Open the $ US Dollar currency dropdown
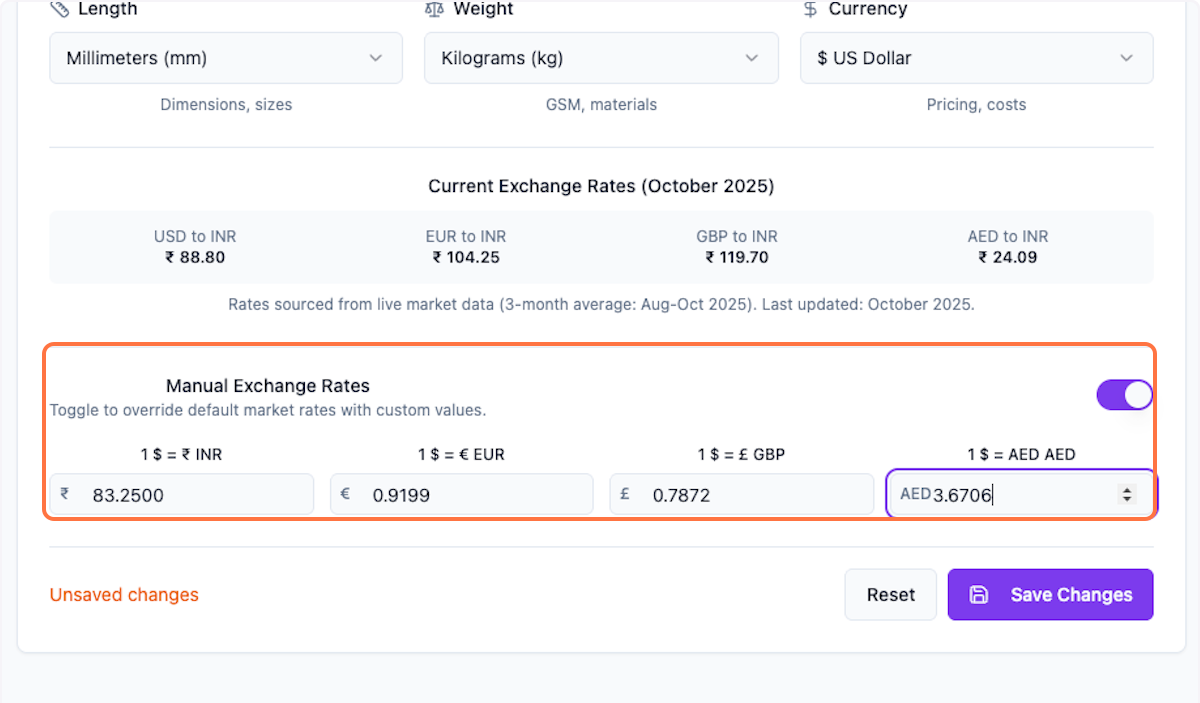 click(976, 58)
